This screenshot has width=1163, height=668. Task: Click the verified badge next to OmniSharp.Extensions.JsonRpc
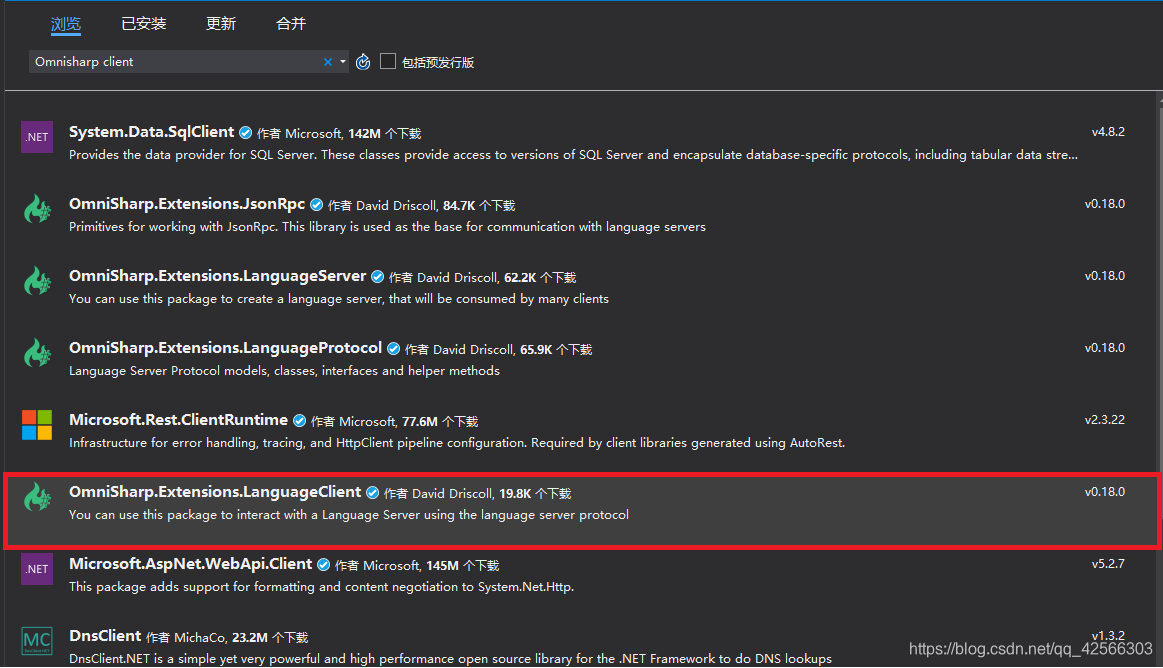(x=316, y=204)
